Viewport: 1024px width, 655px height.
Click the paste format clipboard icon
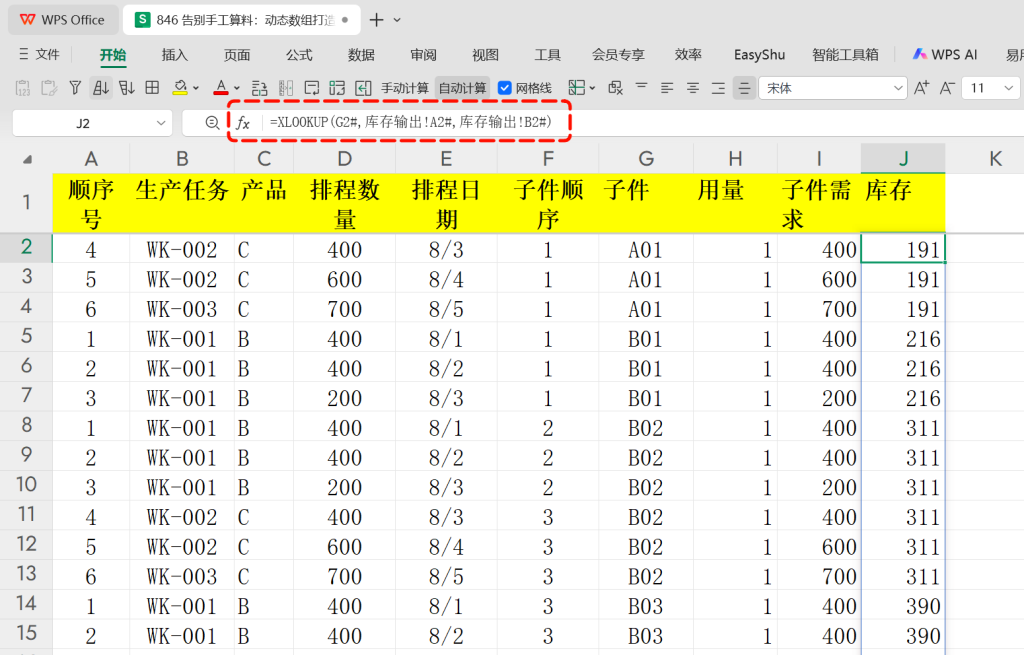pos(49,88)
